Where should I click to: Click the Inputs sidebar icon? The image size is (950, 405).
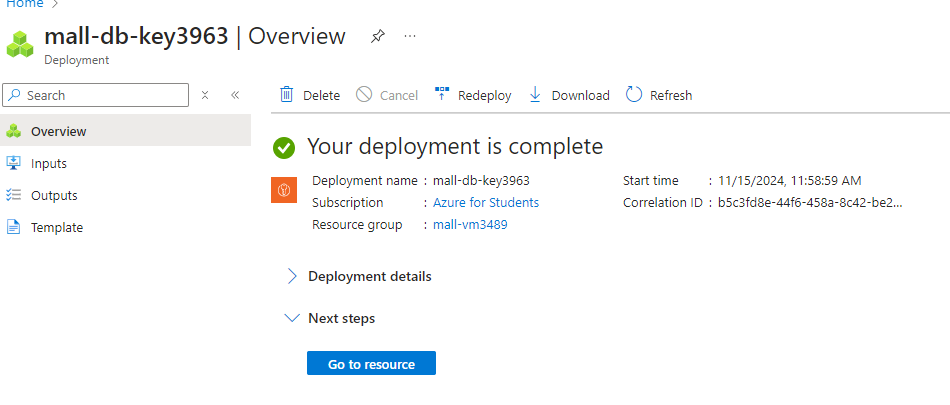pos(13,163)
